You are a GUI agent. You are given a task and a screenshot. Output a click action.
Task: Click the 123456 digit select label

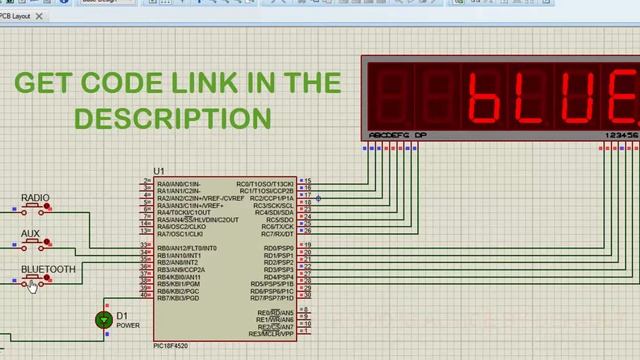(622, 135)
